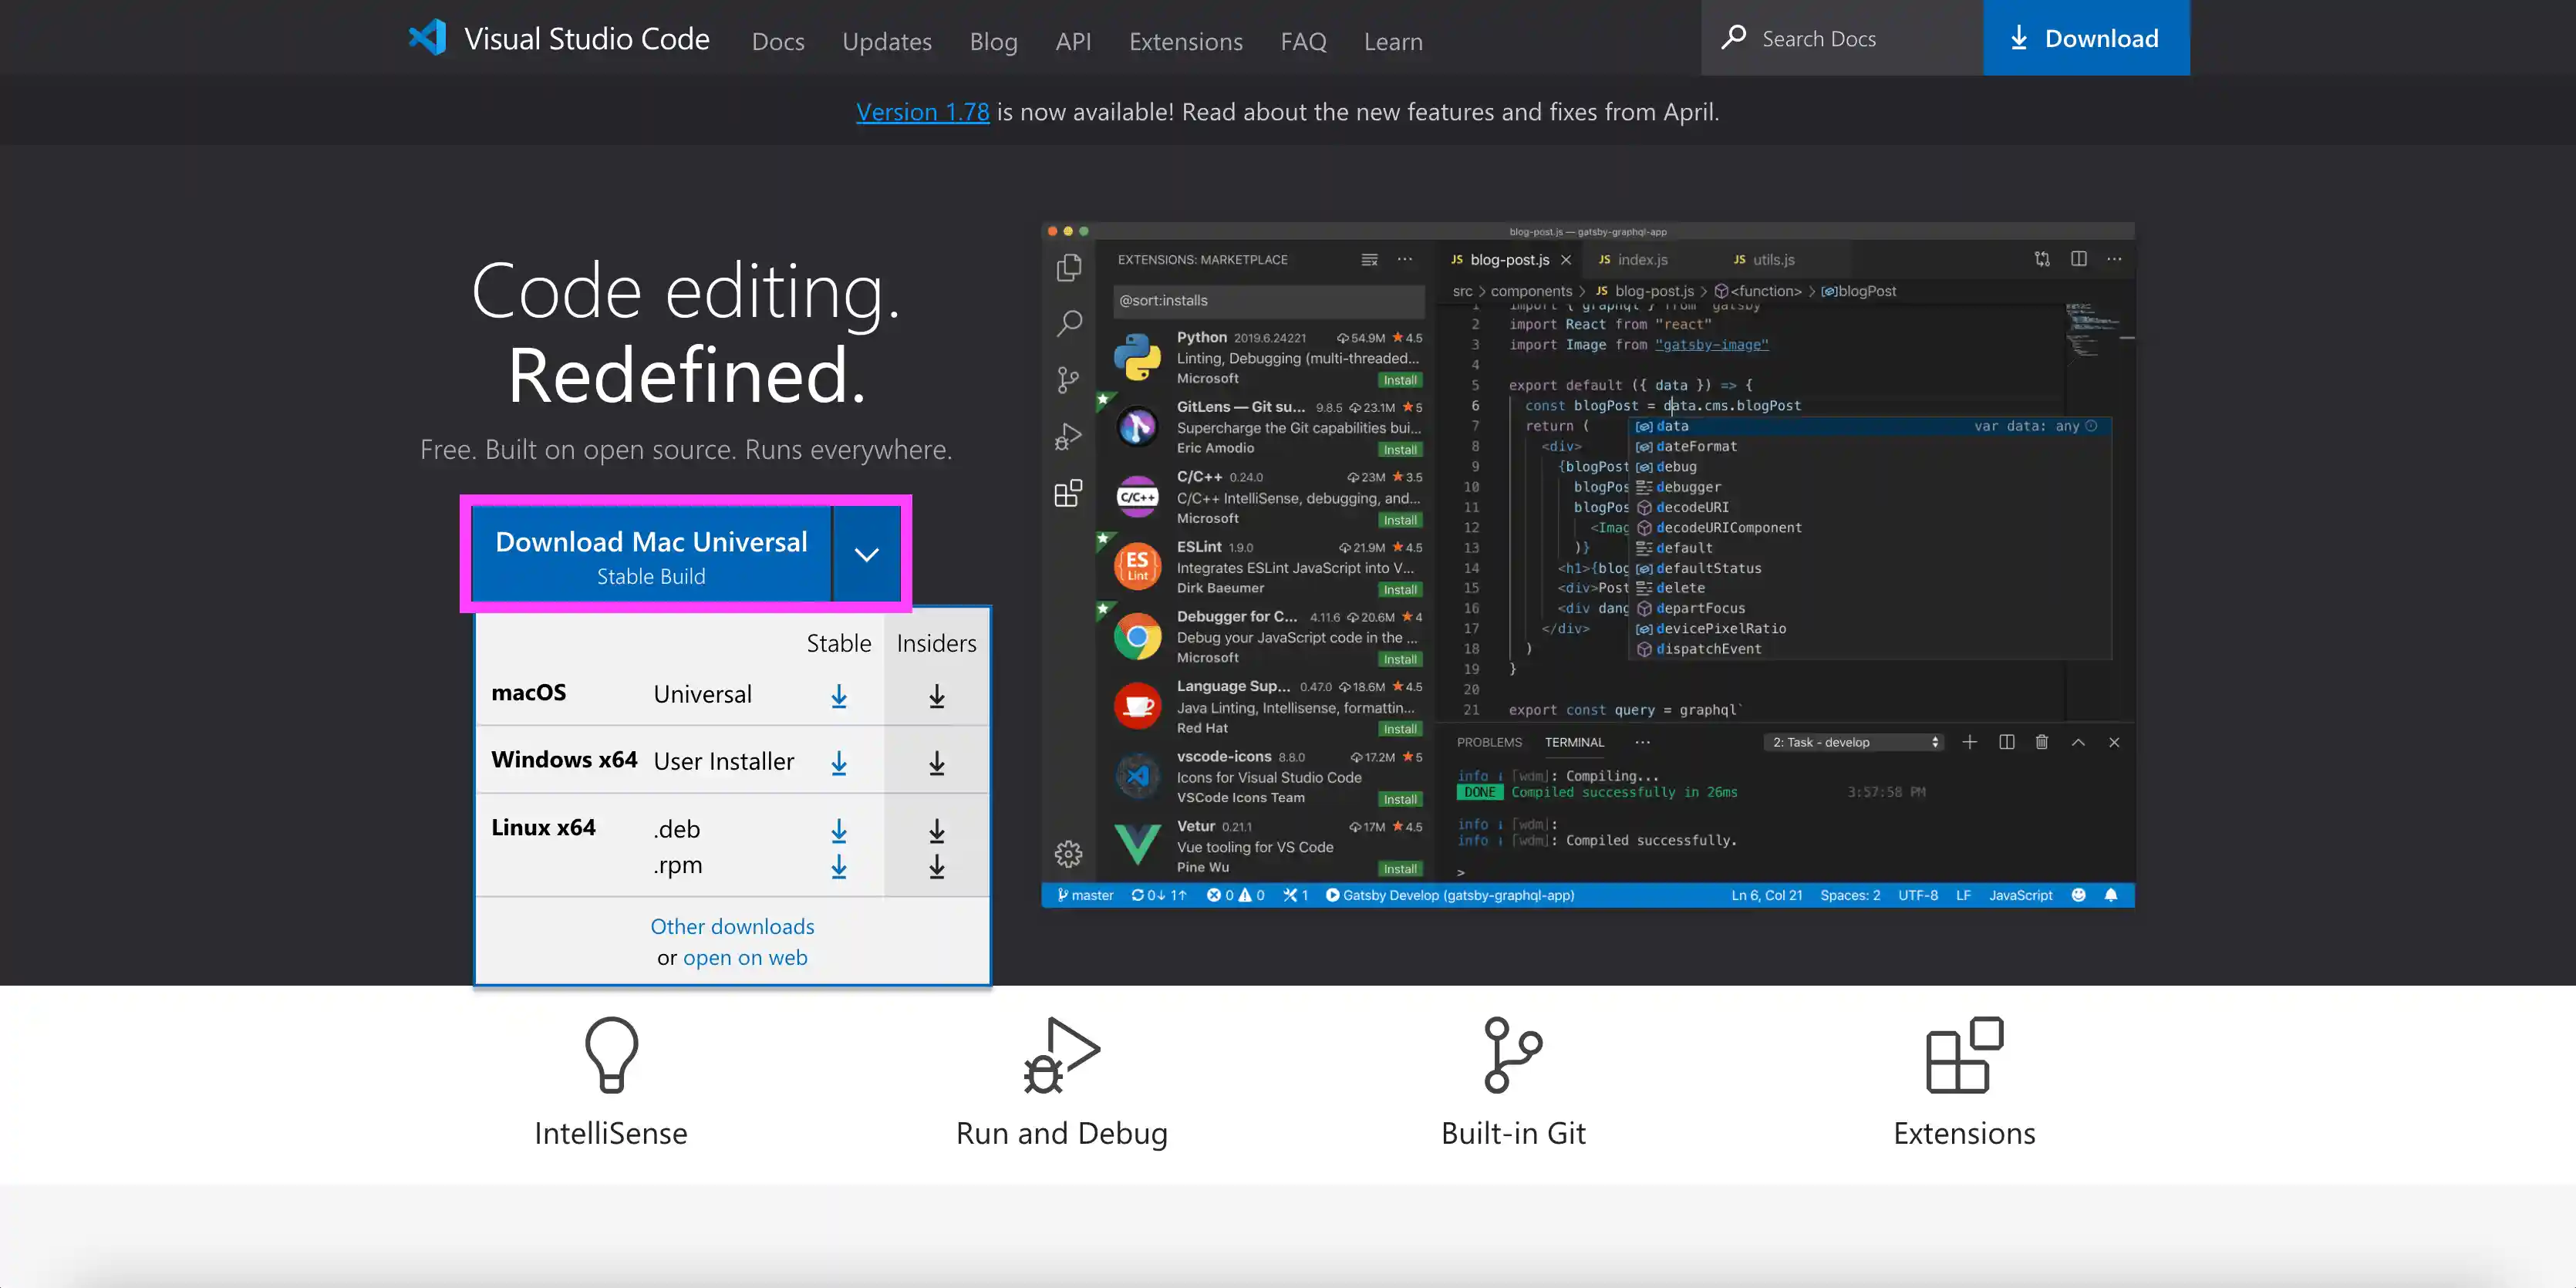The height and width of the screenshot is (1288, 2576).
Task: Go to the Blog page
Action: click(x=993, y=41)
